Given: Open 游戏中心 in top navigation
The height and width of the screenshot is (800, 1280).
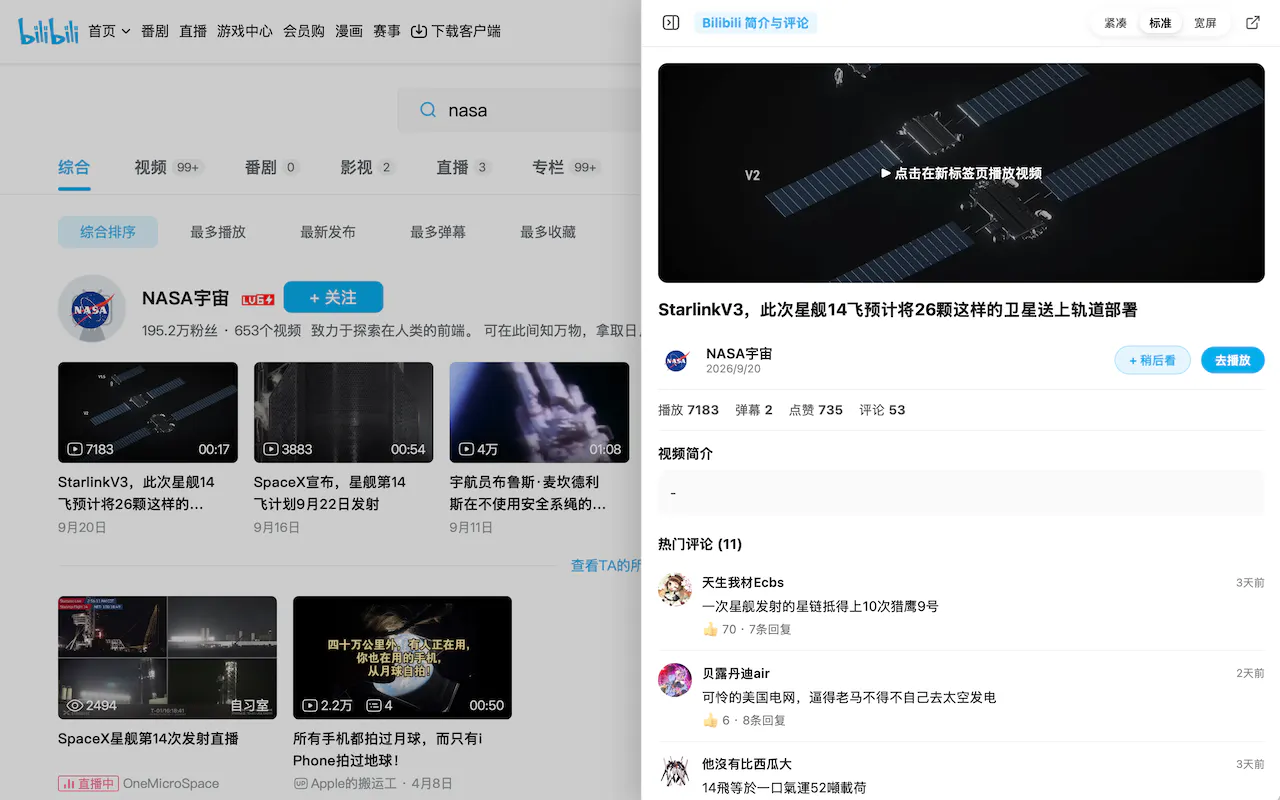Looking at the screenshot, I should [245, 31].
